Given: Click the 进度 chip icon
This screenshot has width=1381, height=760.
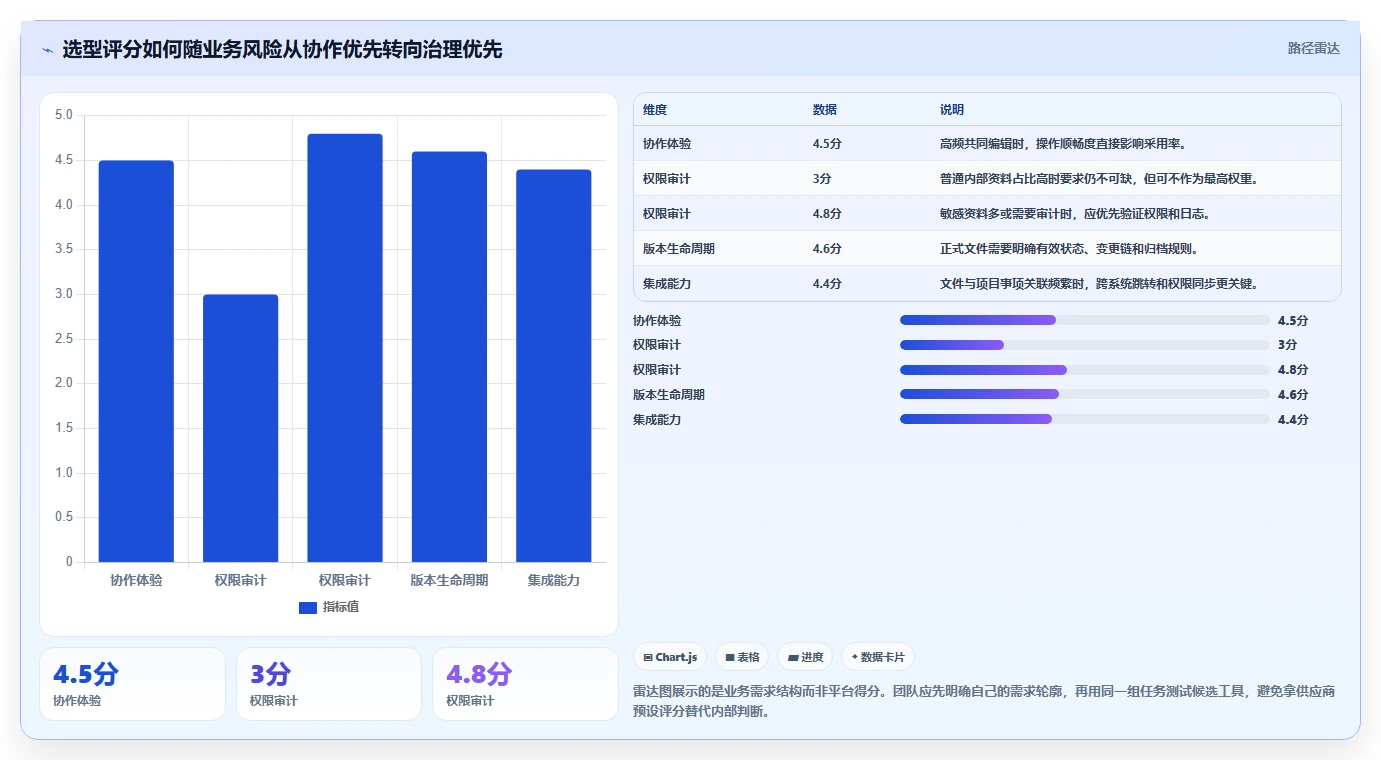Looking at the screenshot, I should [x=793, y=657].
